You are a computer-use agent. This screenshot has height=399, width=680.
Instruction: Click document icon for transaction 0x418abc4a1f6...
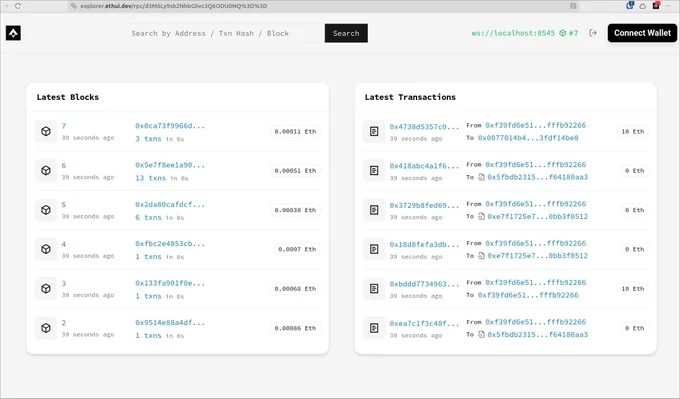[x=374, y=170]
